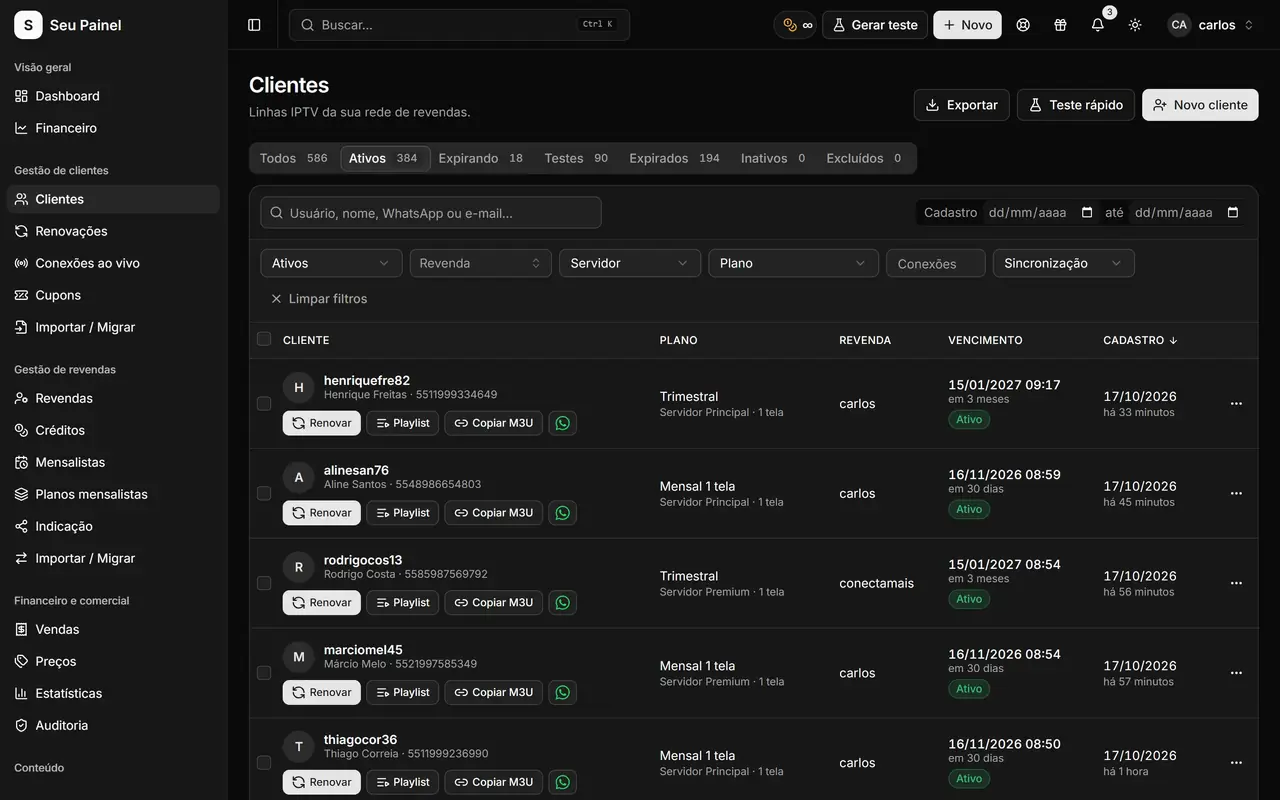Screen dimensions: 1280x800
Task: Select the rodrigocos13 row checkbox
Action: (x=264, y=583)
